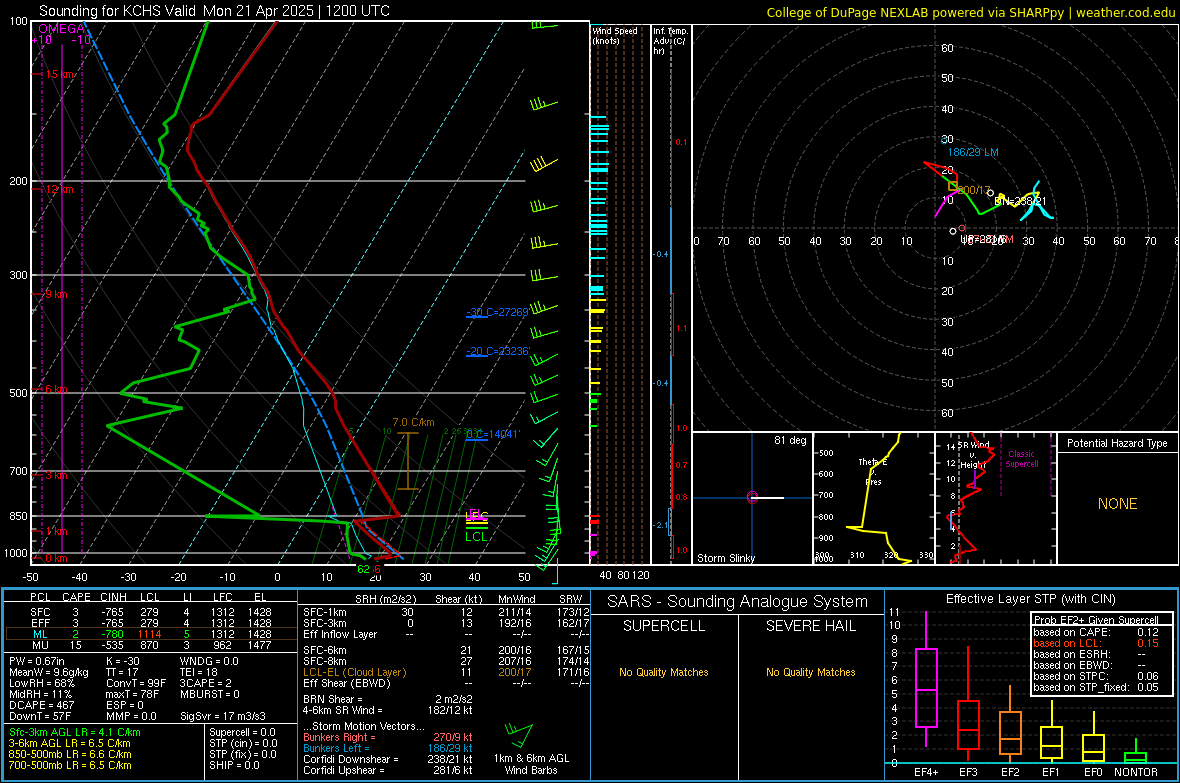1180x783 pixels.
Task: Click the '81 deg' slinky angle value
Action: 790,440
